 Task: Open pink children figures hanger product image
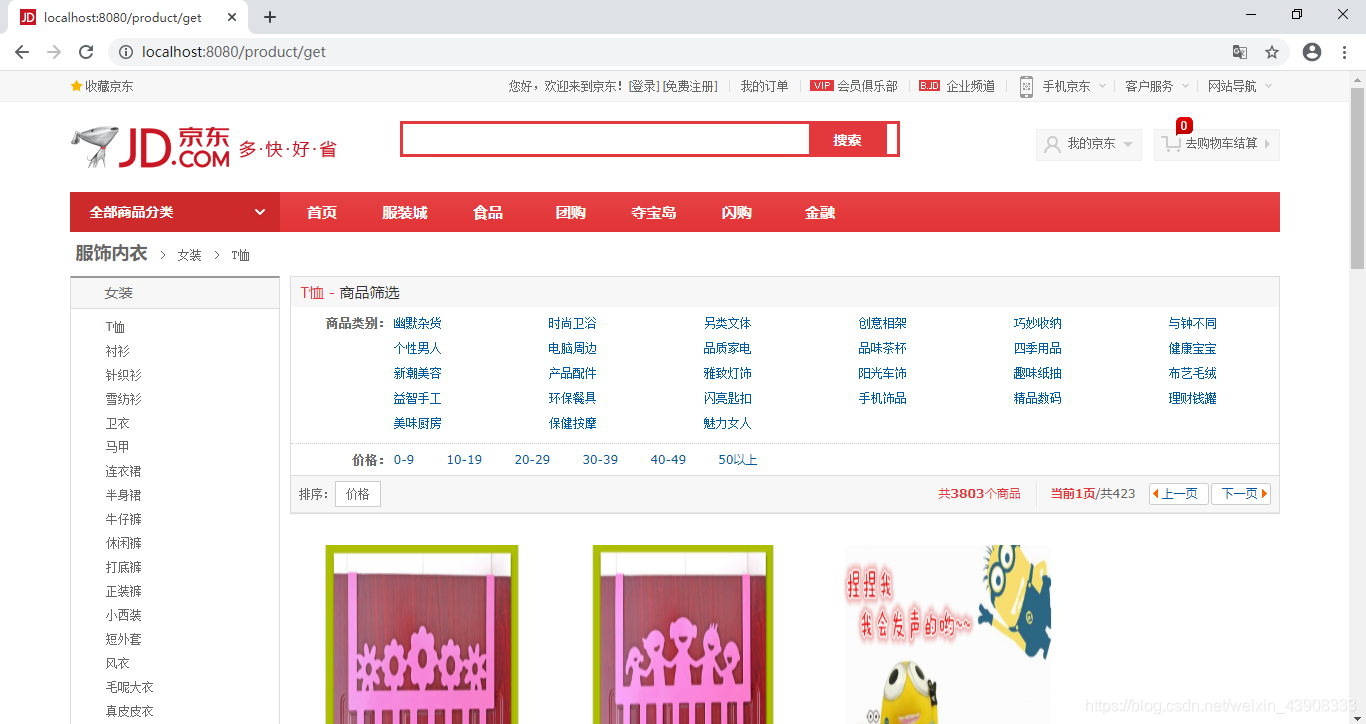pos(683,634)
